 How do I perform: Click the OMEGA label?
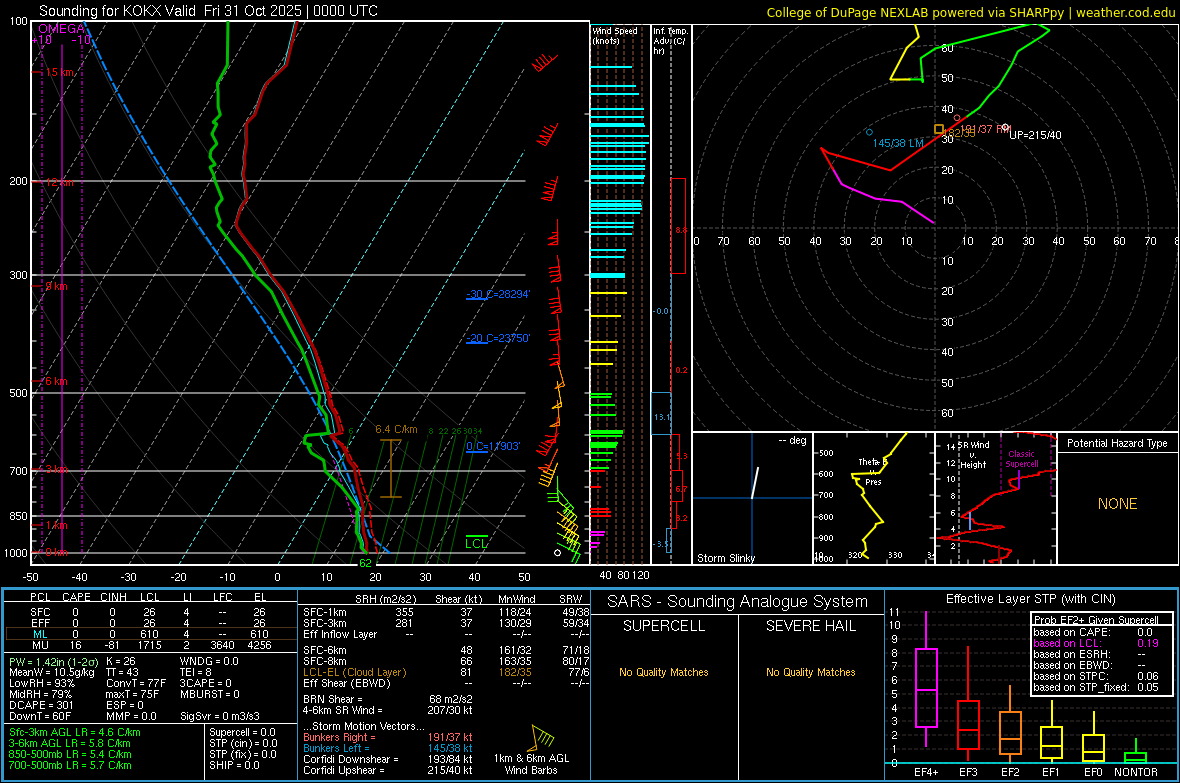coord(62,29)
